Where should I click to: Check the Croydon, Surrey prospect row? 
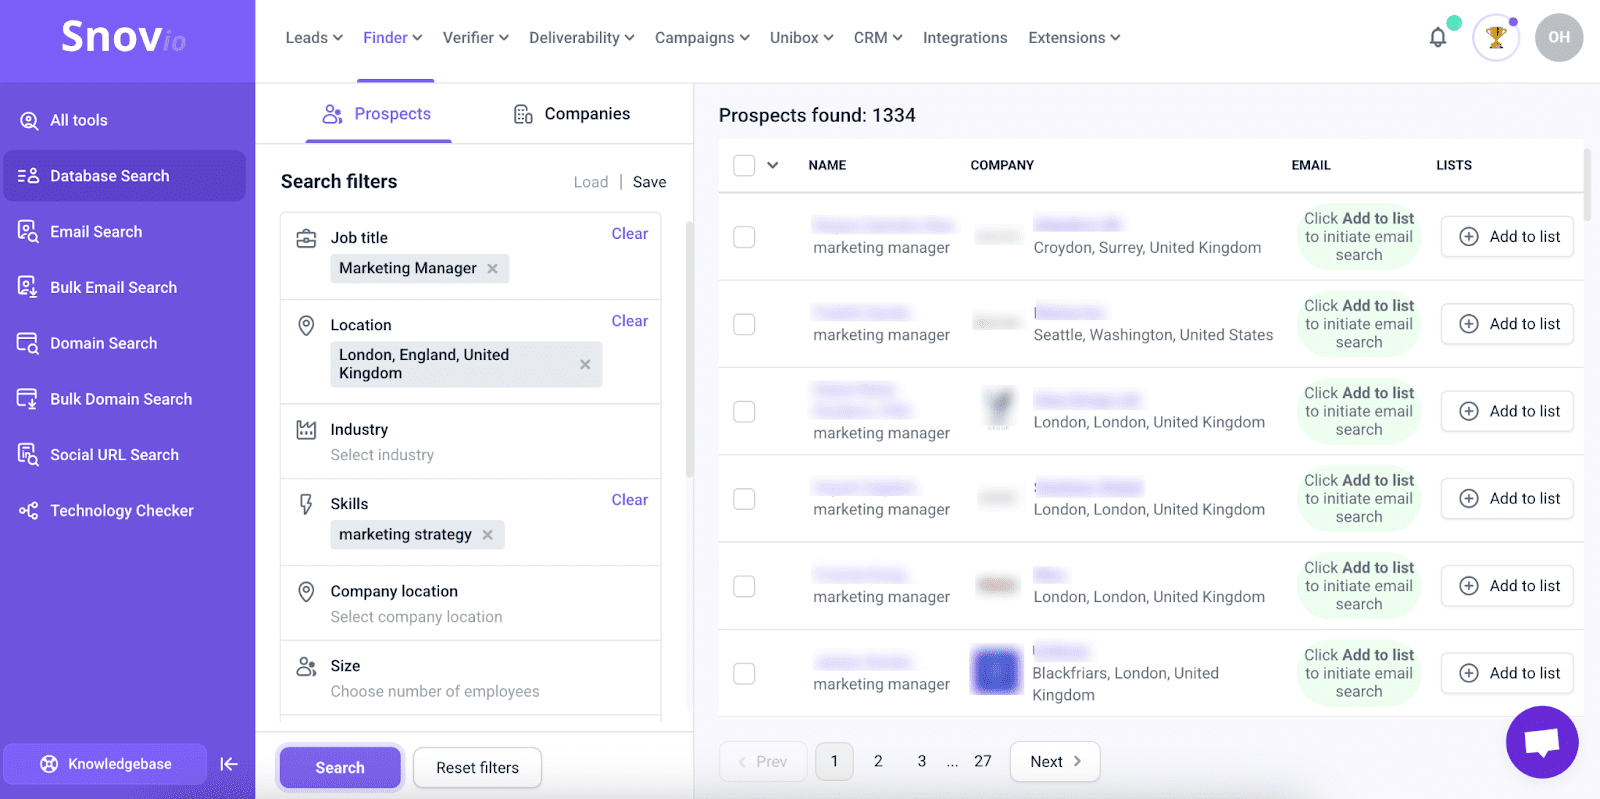[744, 237]
